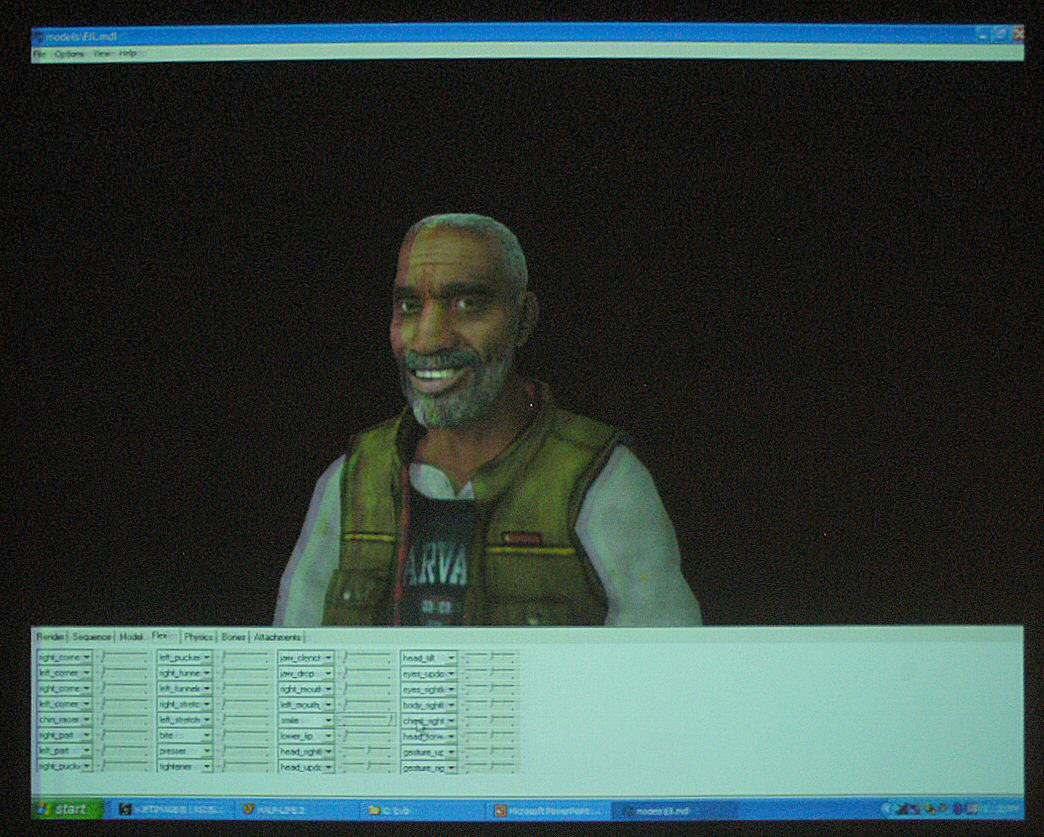
Task: Click the bite flex slider
Action: pos(244,735)
